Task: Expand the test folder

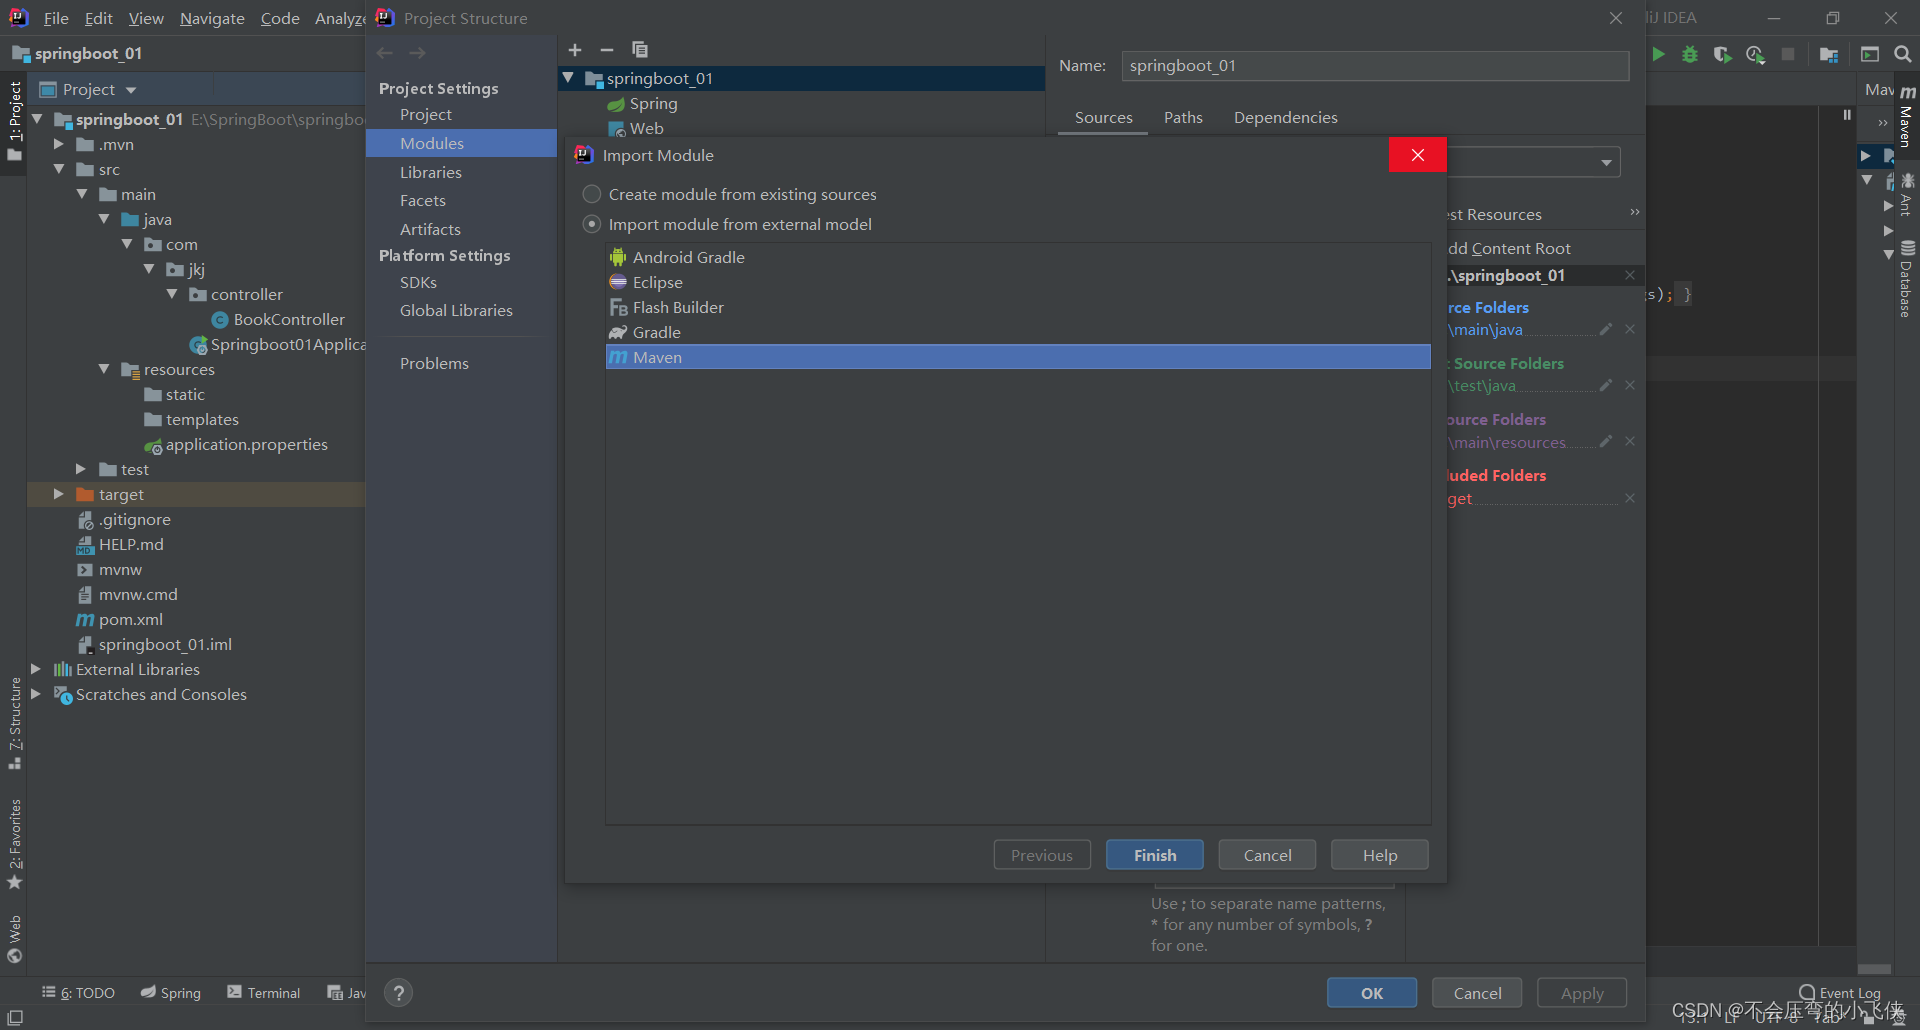Action: coord(81,469)
